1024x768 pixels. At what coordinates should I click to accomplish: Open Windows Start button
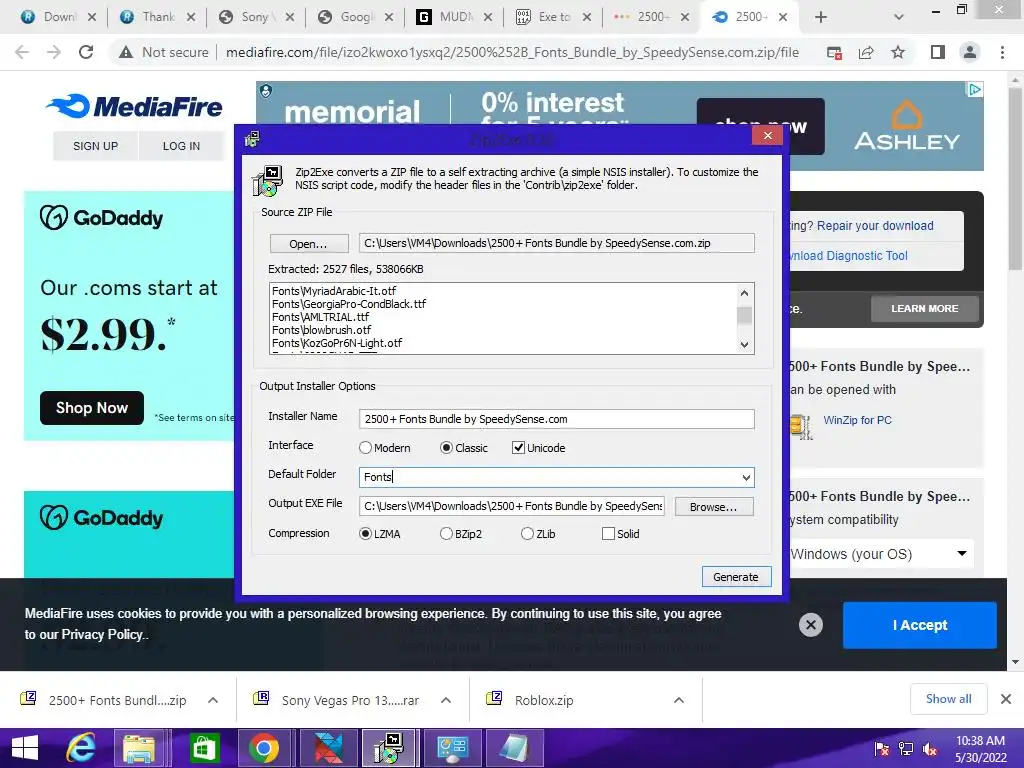pyautogui.click(x=25, y=748)
